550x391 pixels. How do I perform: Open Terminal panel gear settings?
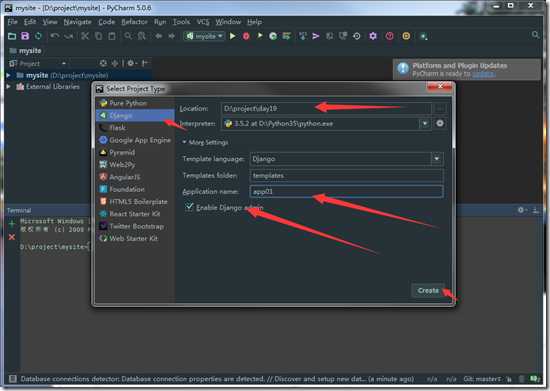(x=522, y=210)
